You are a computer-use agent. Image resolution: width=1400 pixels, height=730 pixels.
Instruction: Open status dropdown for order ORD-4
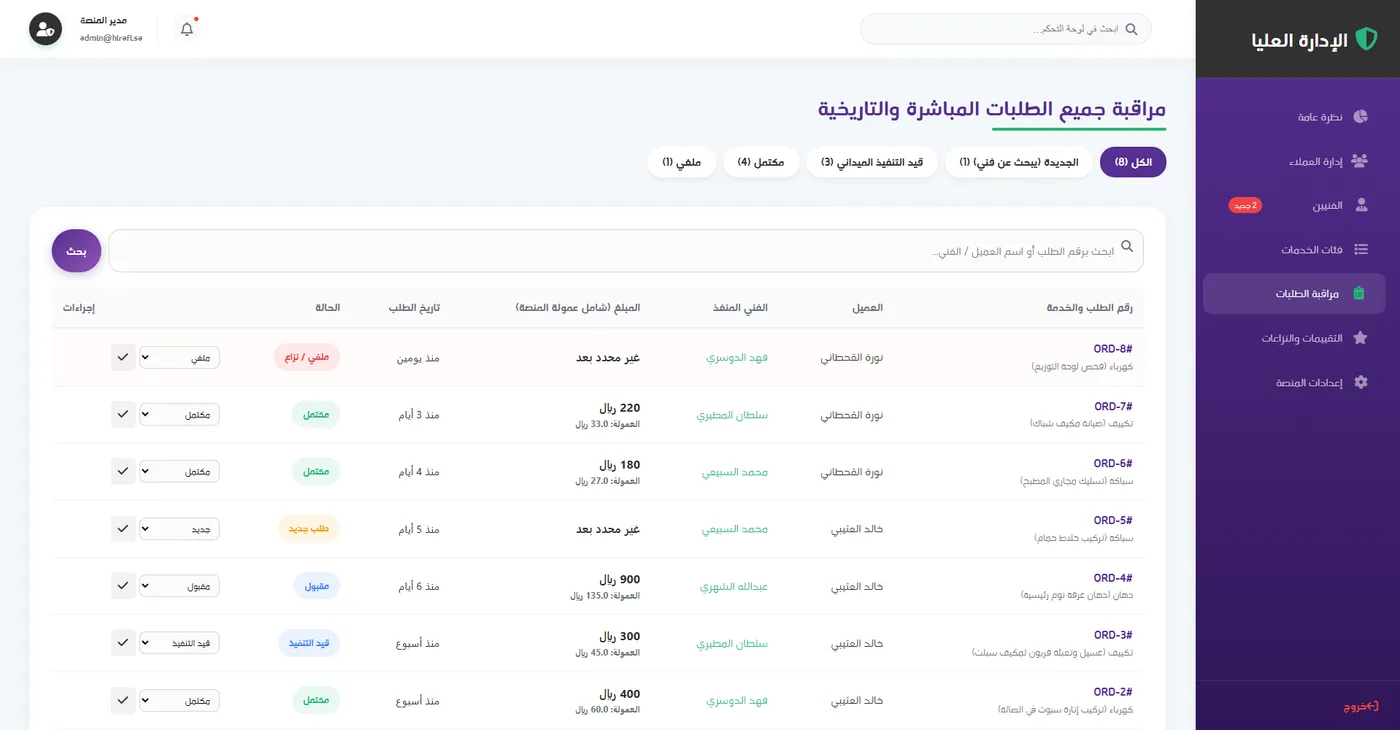[180, 586]
